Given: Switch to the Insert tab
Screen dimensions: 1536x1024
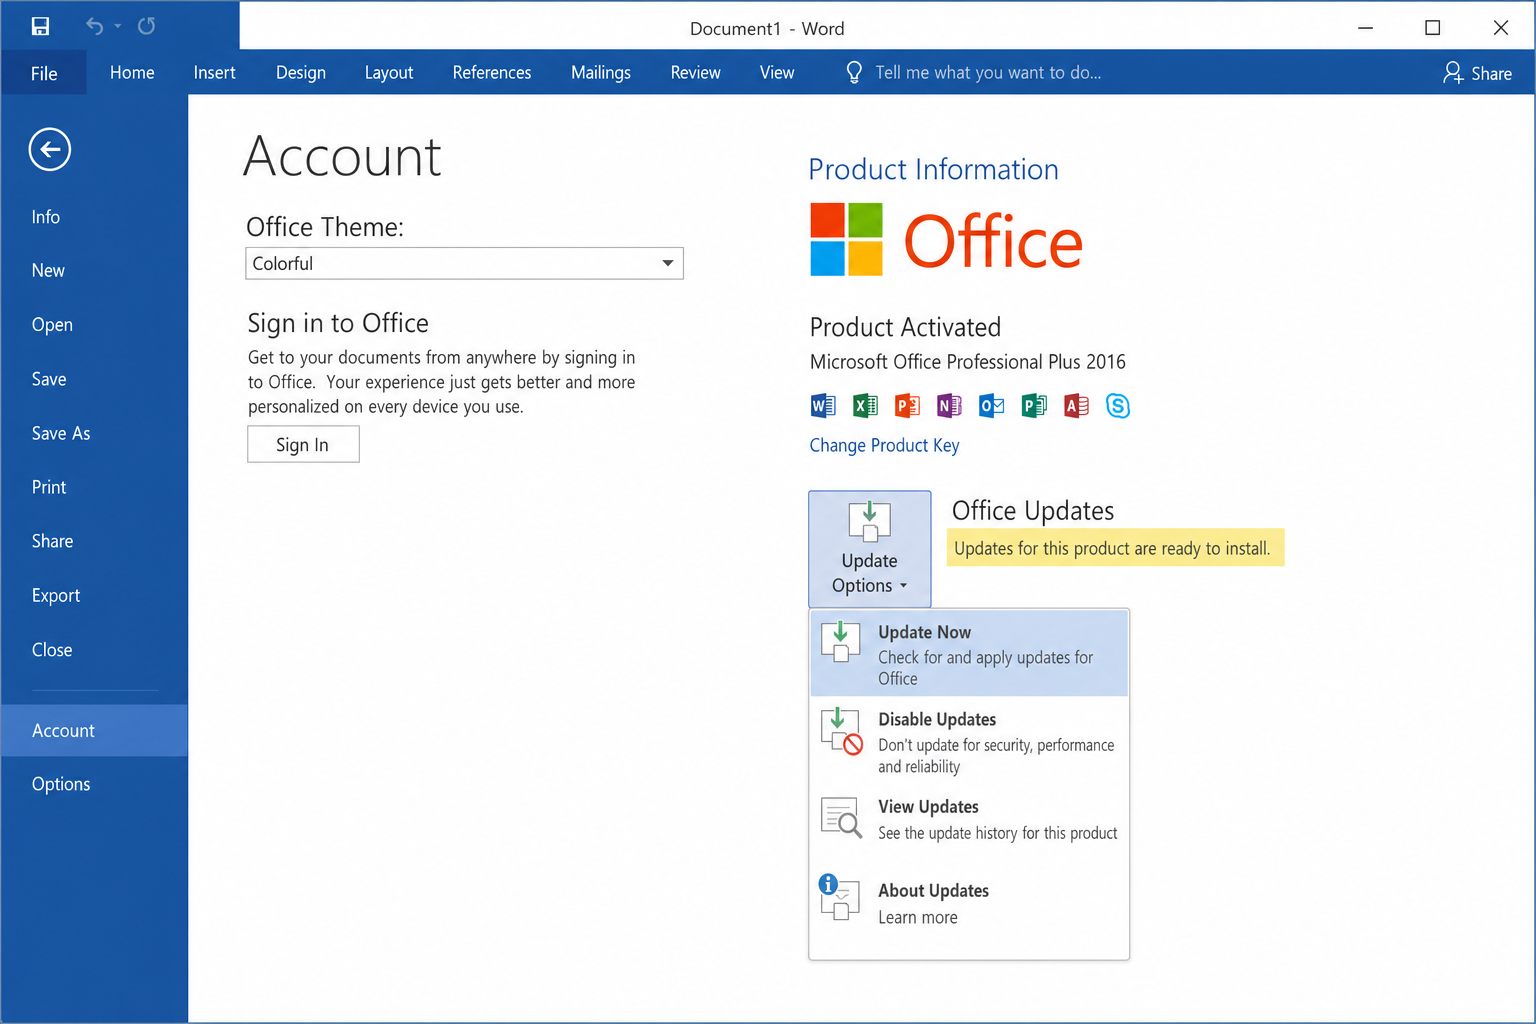Looking at the screenshot, I should [214, 73].
